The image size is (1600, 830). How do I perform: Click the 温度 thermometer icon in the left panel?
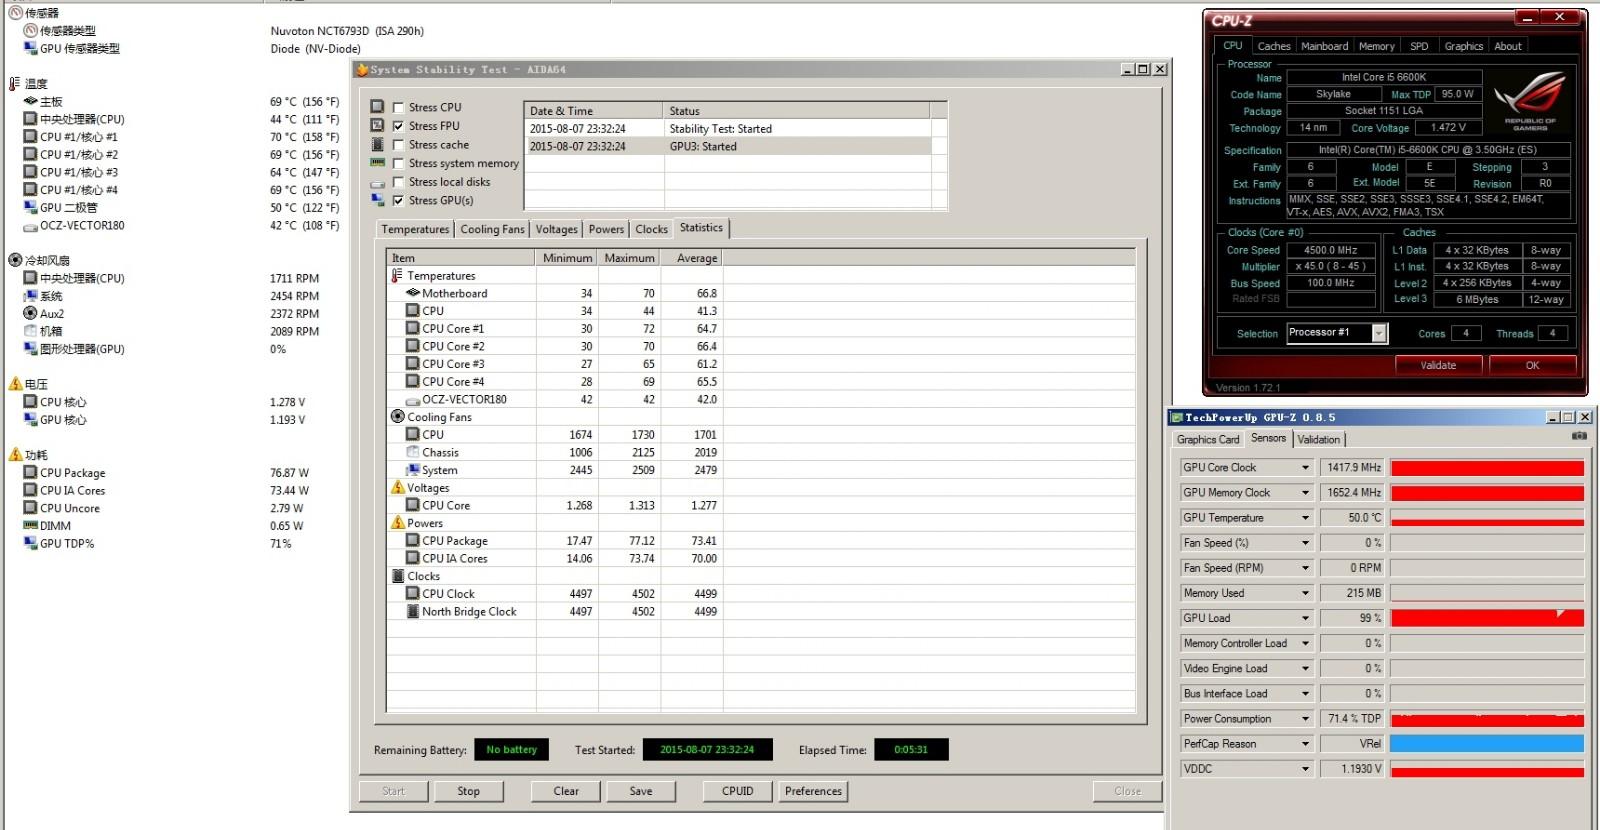click(x=15, y=84)
